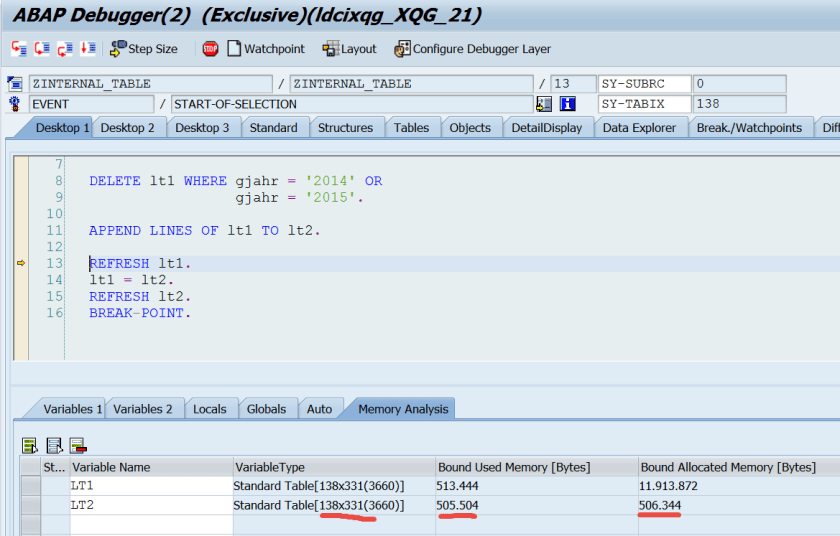This screenshot has height=536, width=840.
Task: Open the Globals tab
Action: click(266, 408)
